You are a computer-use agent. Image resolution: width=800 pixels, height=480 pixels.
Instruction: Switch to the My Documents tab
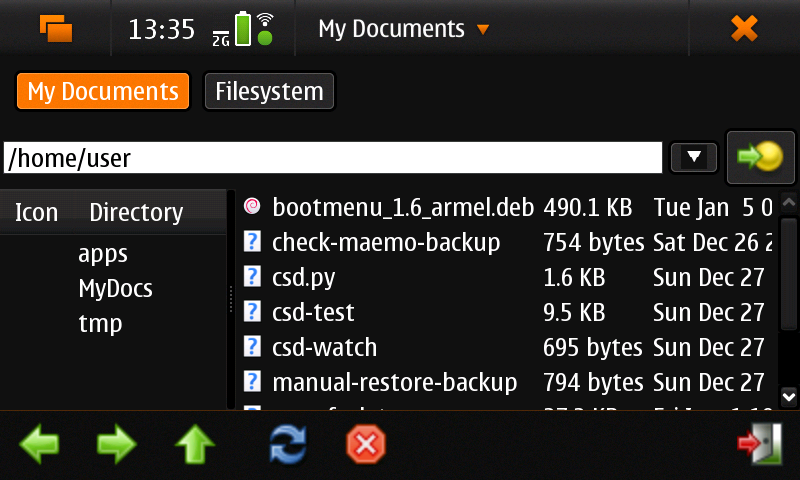(103, 92)
